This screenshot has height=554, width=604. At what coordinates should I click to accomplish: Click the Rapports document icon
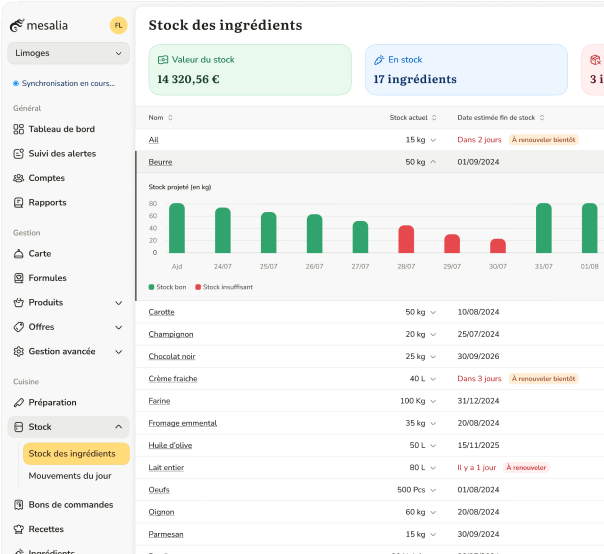point(19,202)
